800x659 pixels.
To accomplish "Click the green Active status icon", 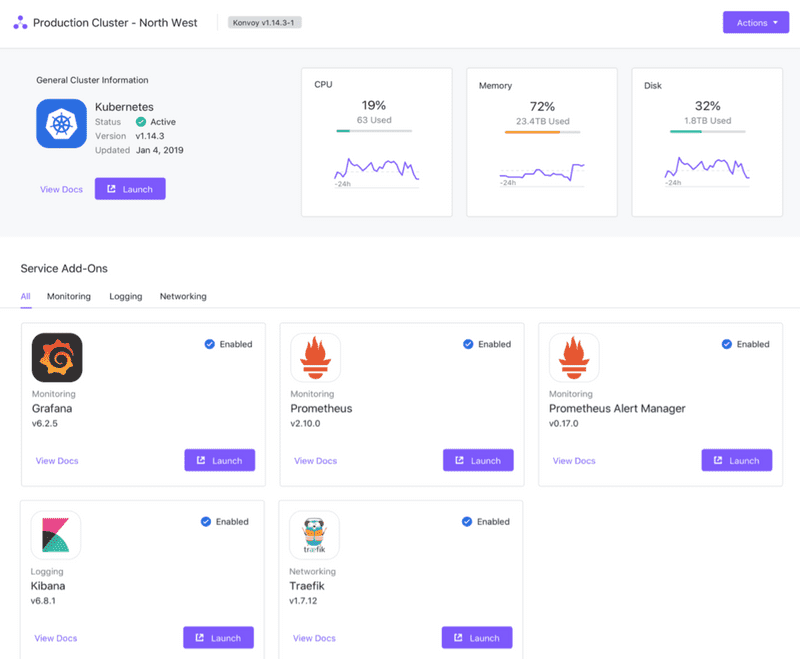I will pos(141,122).
